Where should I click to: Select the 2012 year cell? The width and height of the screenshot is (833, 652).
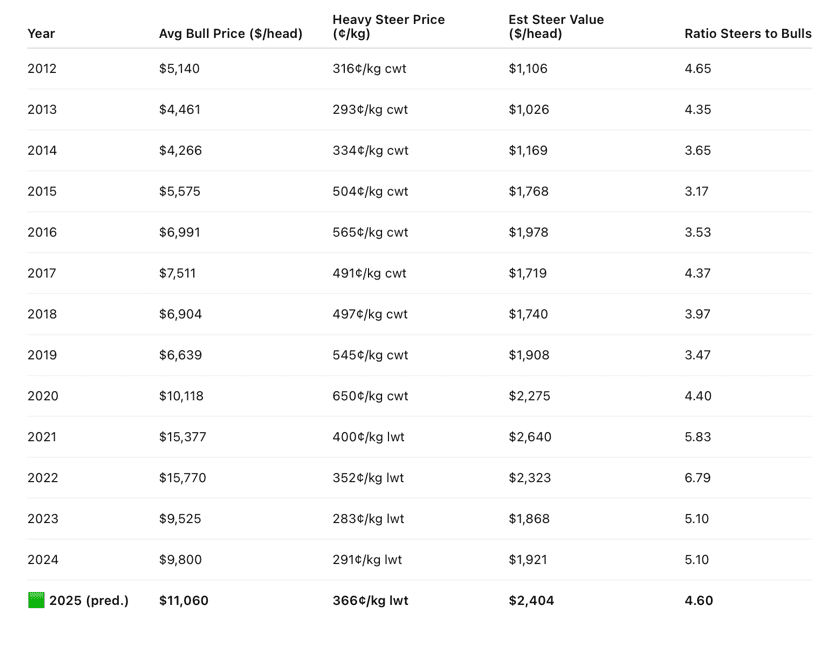tap(42, 69)
